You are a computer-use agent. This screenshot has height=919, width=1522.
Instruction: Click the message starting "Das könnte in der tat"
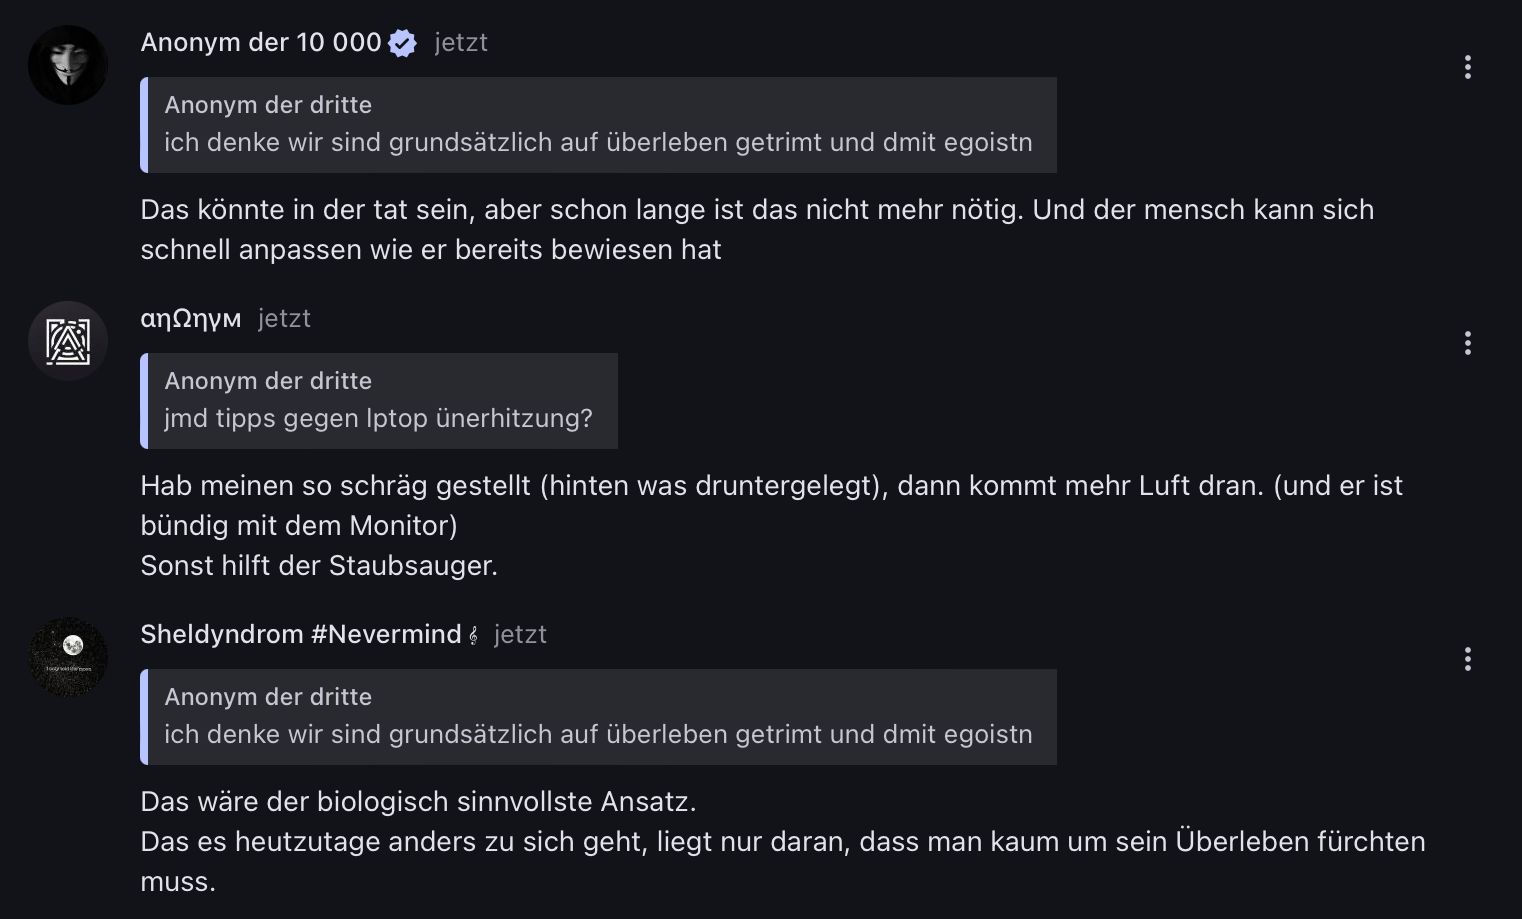(x=756, y=229)
